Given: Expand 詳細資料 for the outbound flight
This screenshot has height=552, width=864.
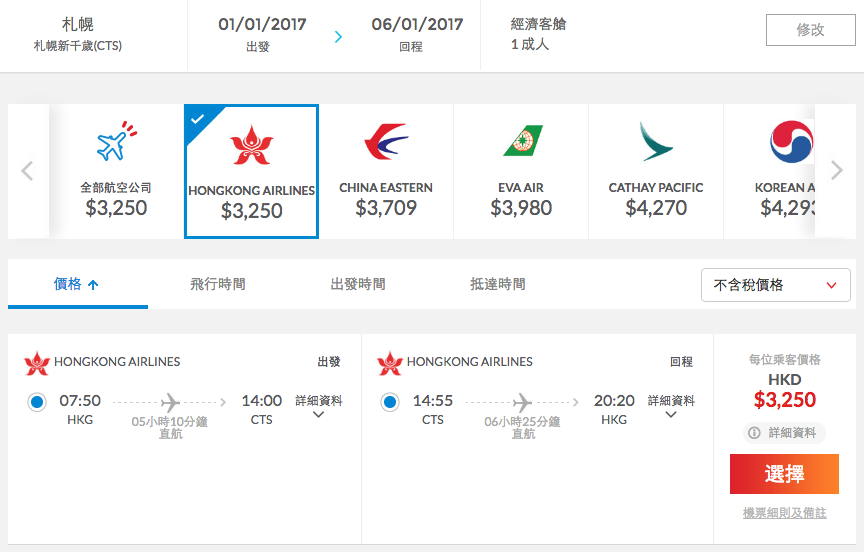Looking at the screenshot, I should point(318,407).
